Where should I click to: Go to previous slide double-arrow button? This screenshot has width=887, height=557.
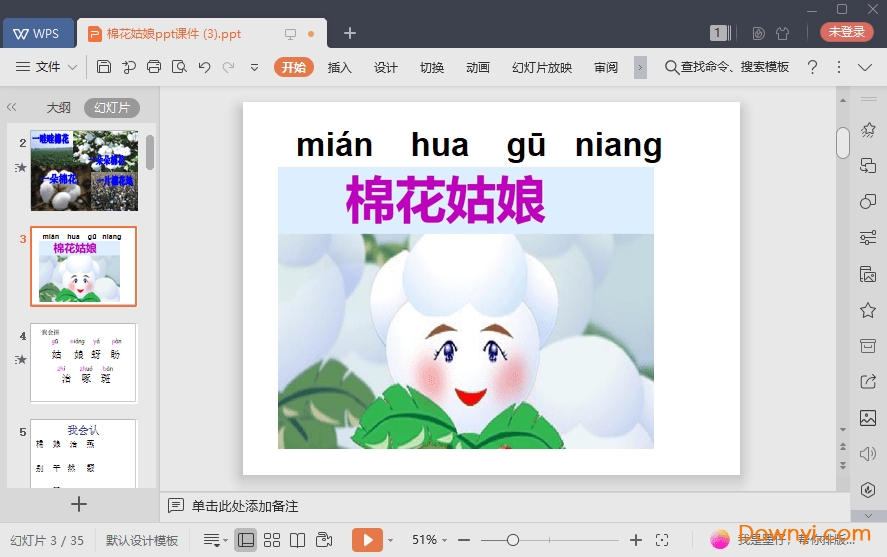point(843,447)
